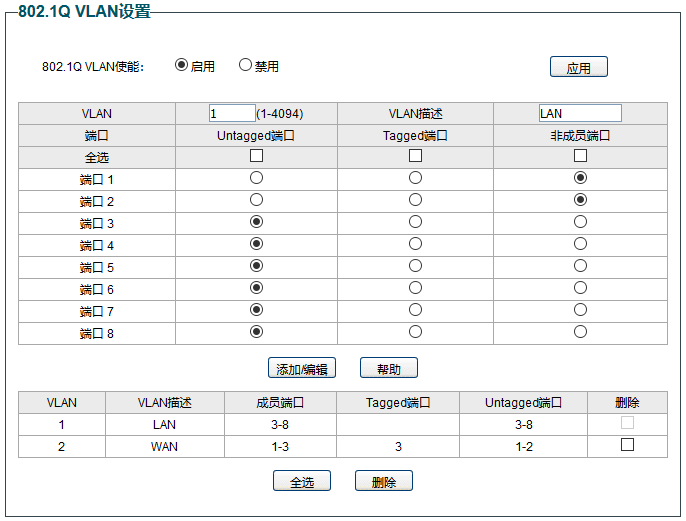Image resolution: width=686 pixels, height=521 pixels.
Task: Set 端口 3 as Tagged port
Action: point(415,222)
